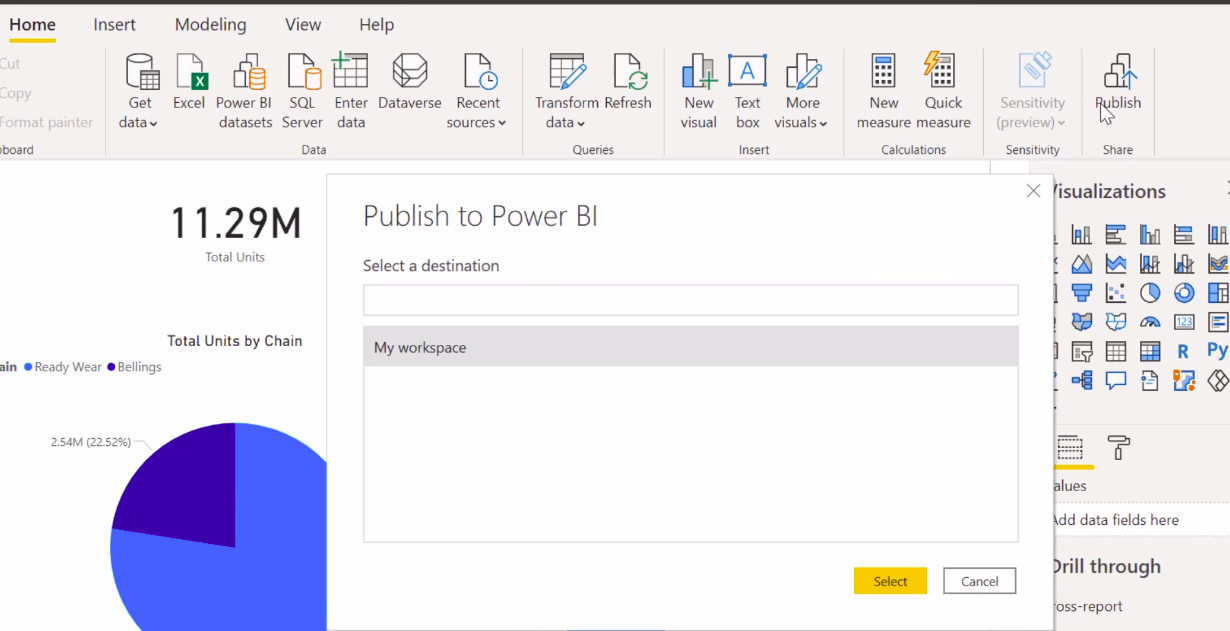Choose the ribbon chart visual
The width and height of the screenshot is (1230, 631).
1218,264
